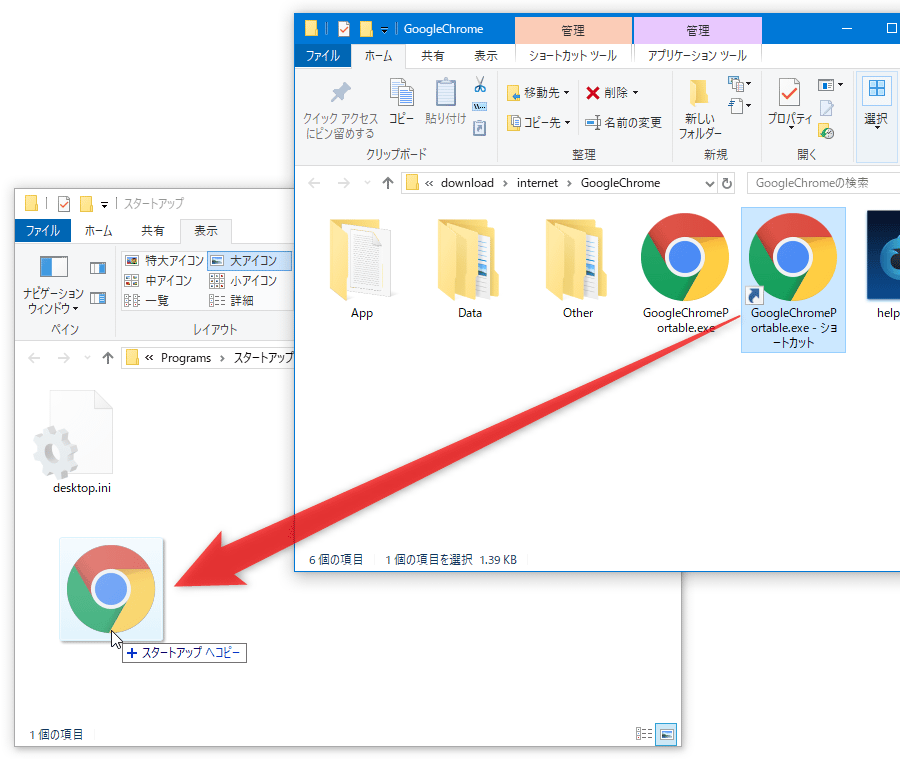Select the Data folder
The width and height of the screenshot is (900, 759).
(x=470, y=269)
